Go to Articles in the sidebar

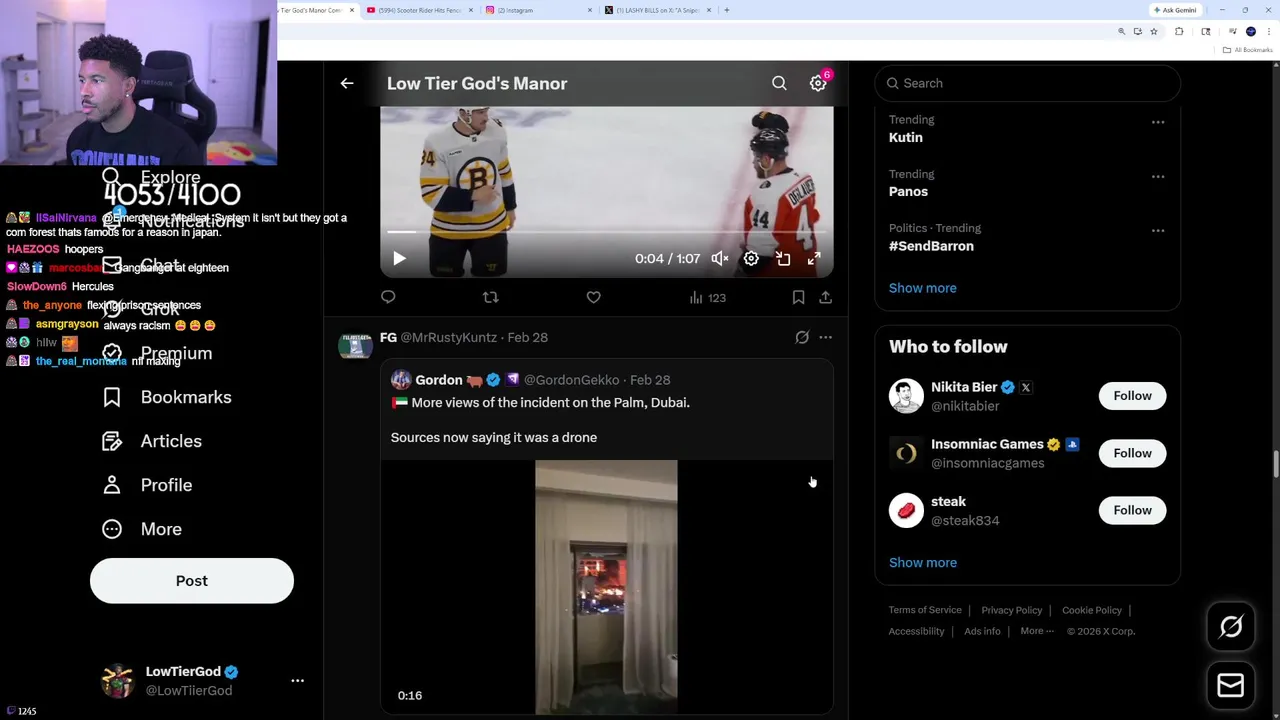click(152, 441)
